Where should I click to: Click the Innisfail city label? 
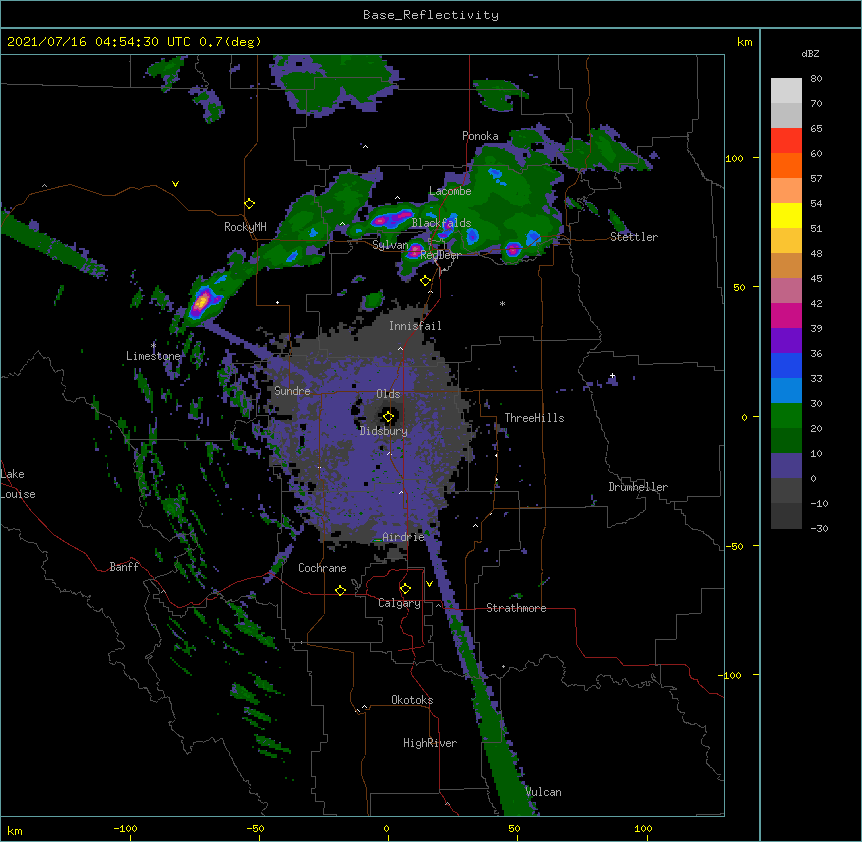click(415, 326)
